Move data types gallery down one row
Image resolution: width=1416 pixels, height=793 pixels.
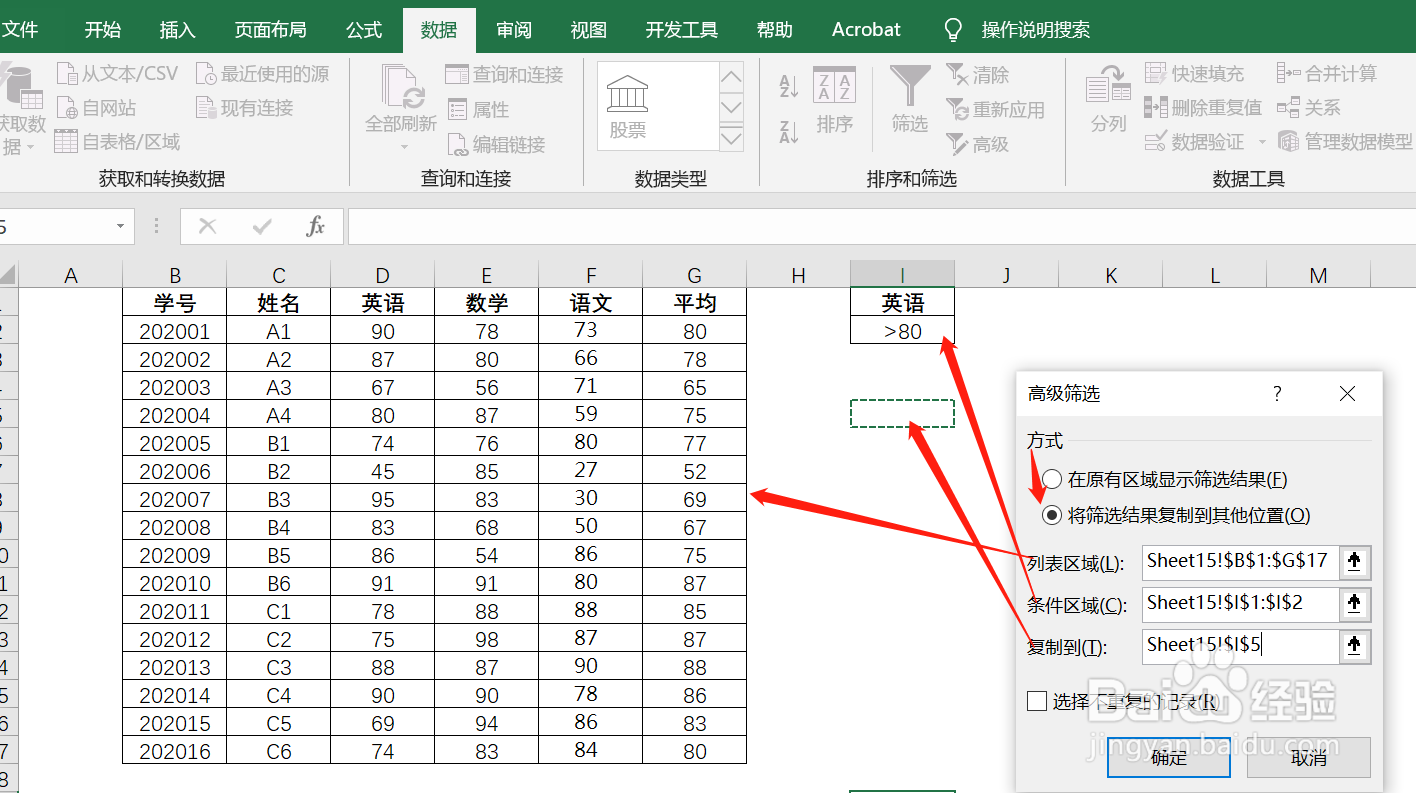(732, 107)
